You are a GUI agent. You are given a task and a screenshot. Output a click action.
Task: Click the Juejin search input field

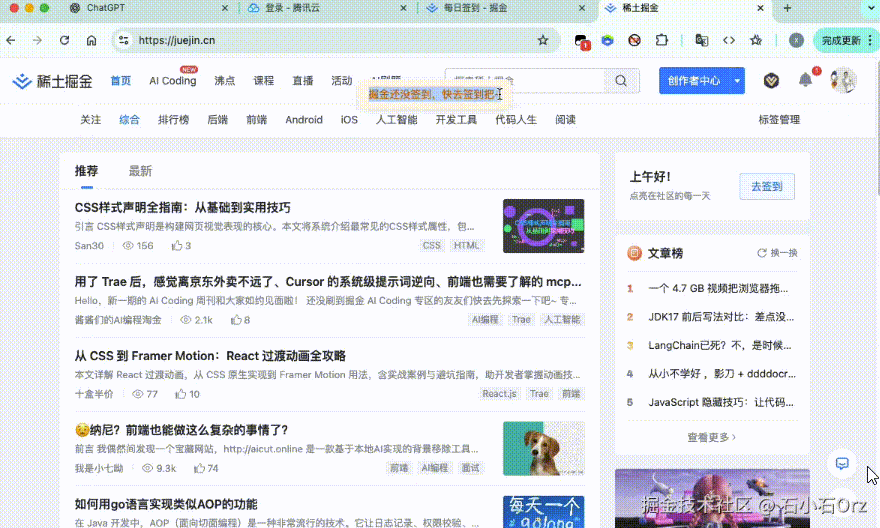coord(525,81)
